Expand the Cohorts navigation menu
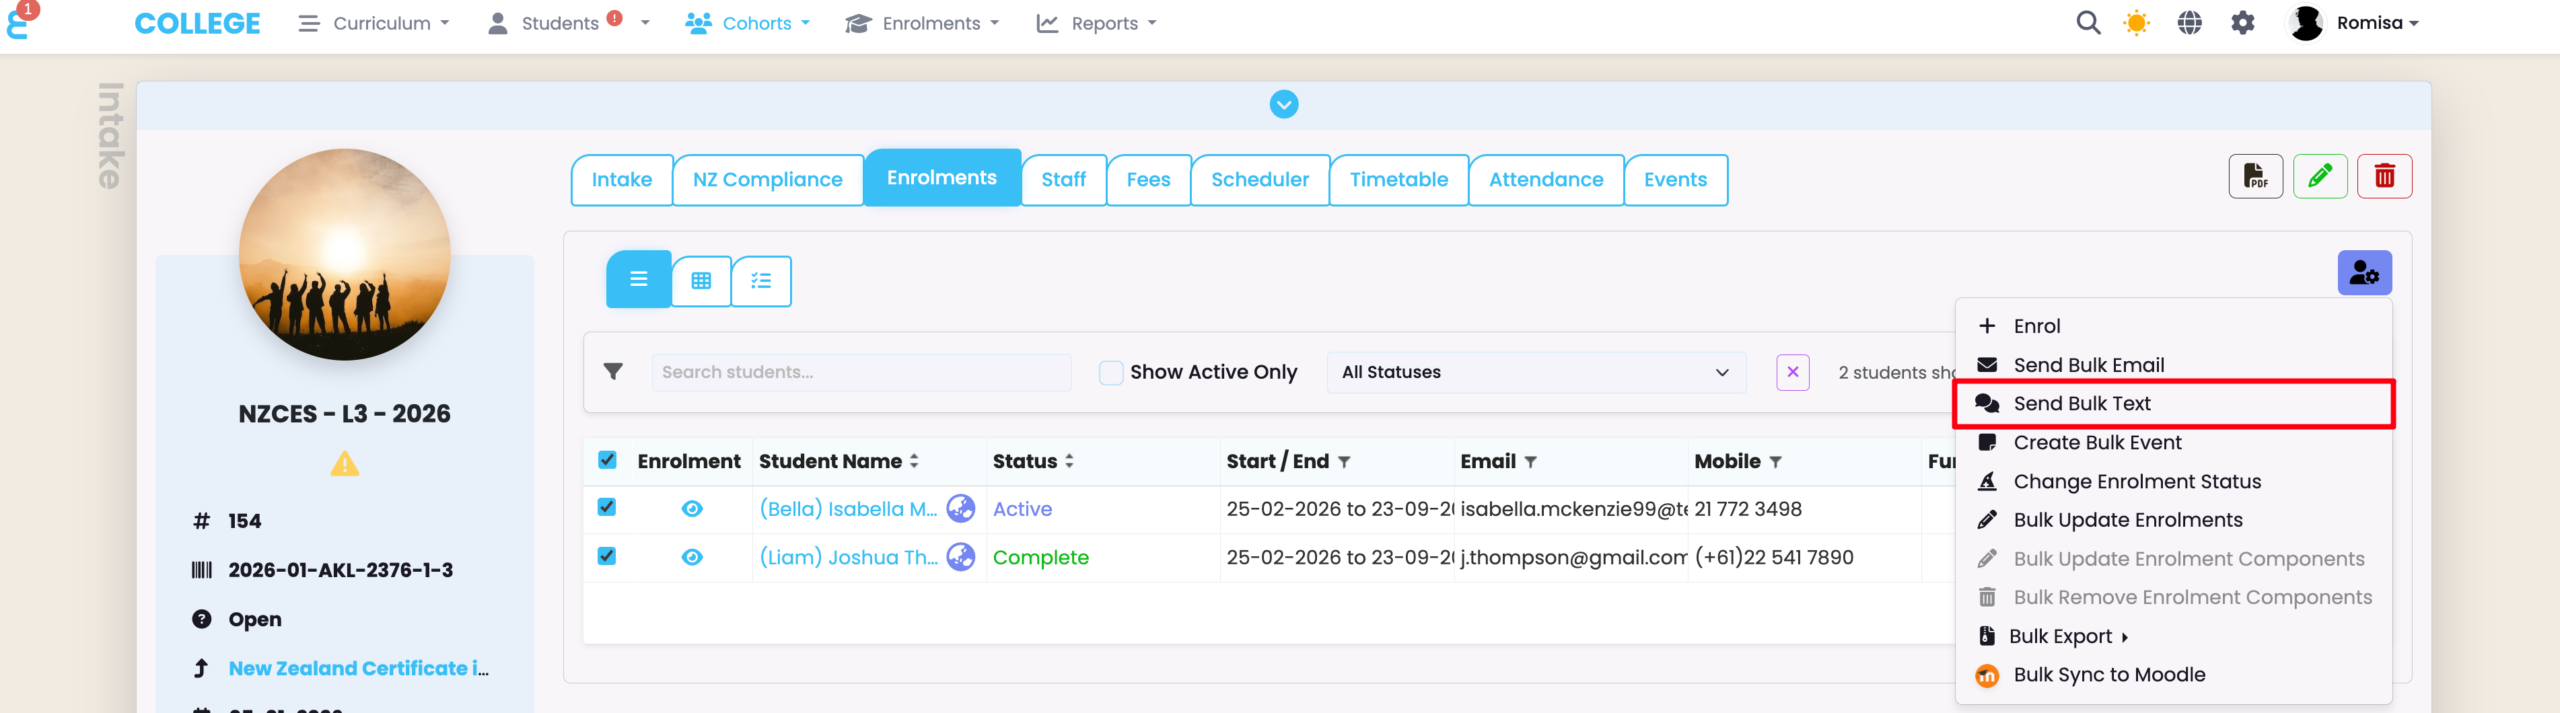 pyautogui.click(x=748, y=23)
